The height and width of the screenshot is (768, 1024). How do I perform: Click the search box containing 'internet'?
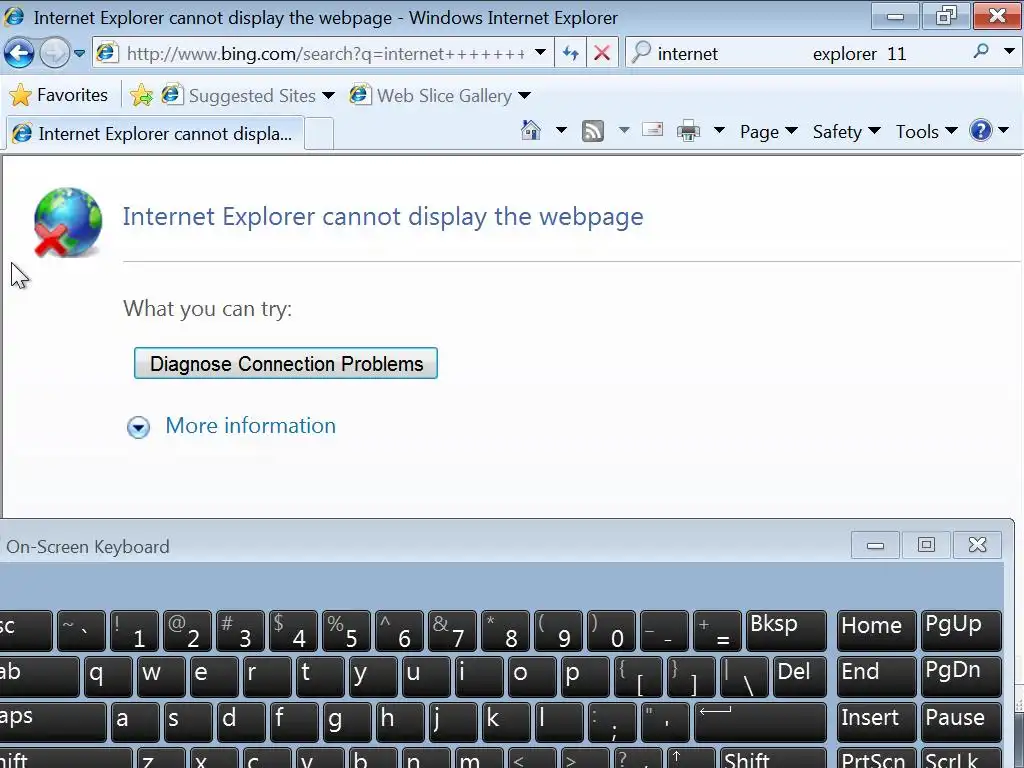[x=797, y=53]
